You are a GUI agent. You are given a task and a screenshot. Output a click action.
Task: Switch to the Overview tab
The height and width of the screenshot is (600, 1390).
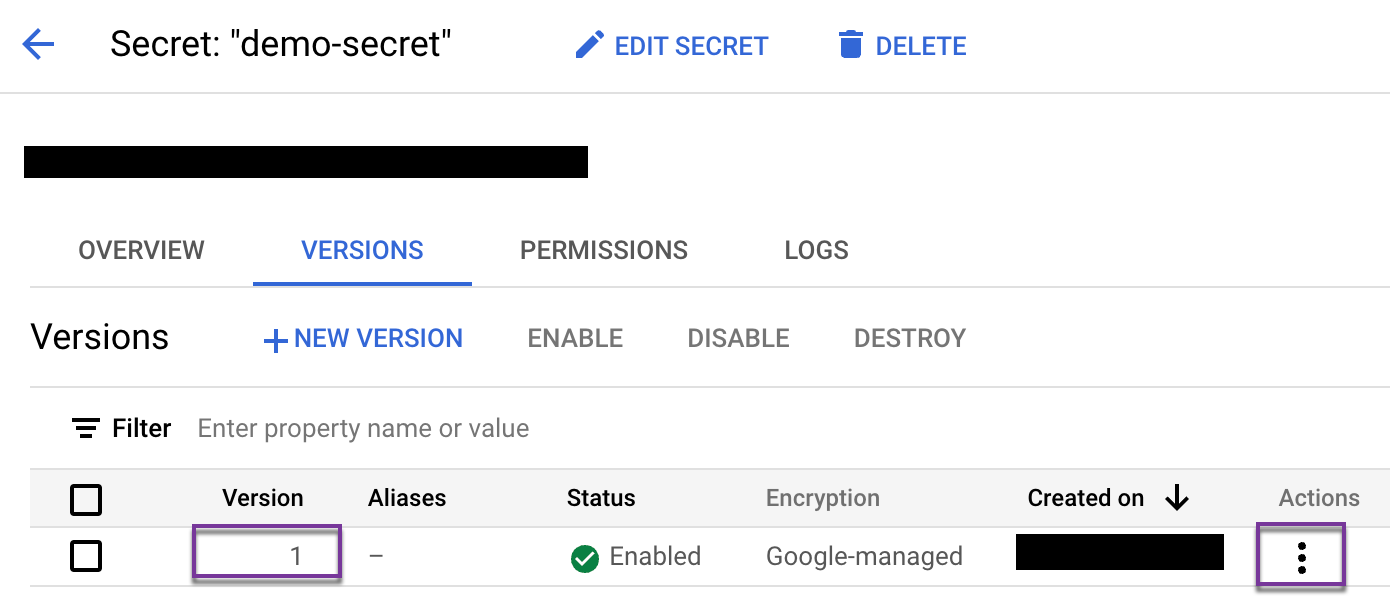click(x=141, y=250)
